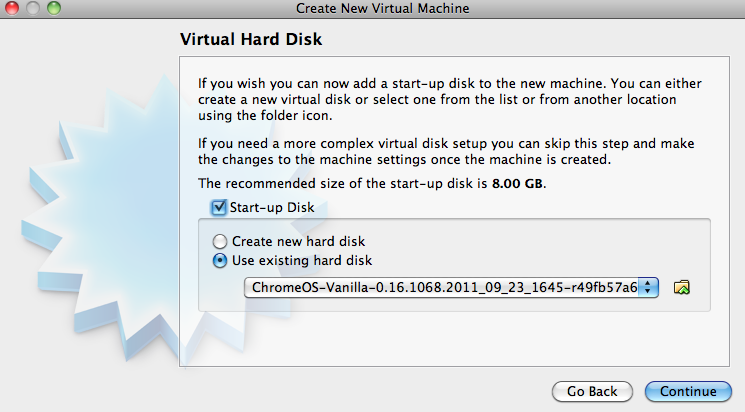Click the folder icon to browse disk files

coord(682,288)
